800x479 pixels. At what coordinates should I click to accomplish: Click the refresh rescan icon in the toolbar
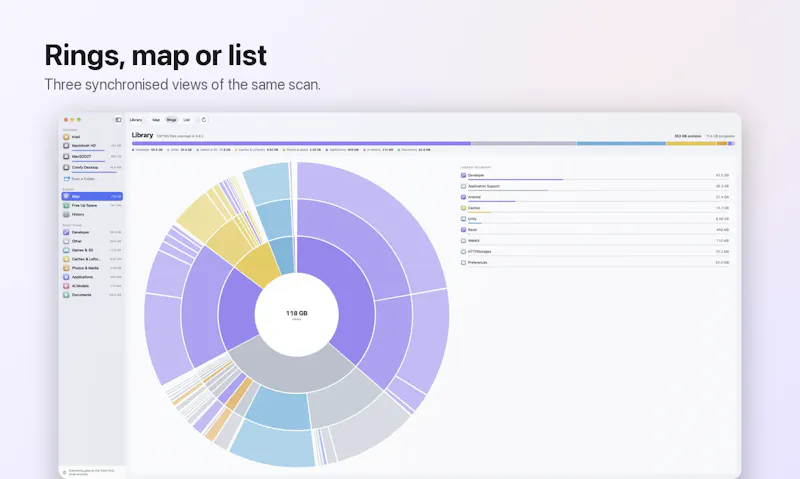point(204,120)
